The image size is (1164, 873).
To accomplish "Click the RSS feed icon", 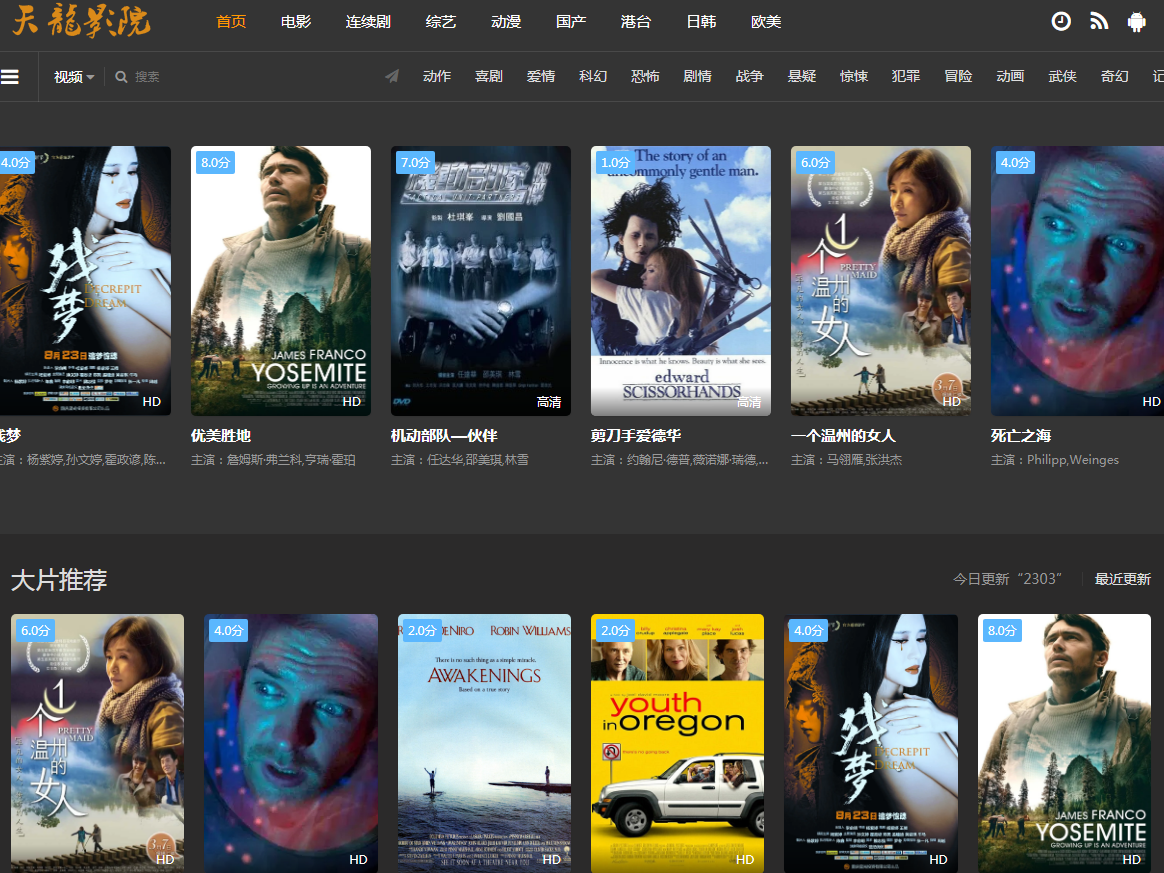I will coord(1099,21).
